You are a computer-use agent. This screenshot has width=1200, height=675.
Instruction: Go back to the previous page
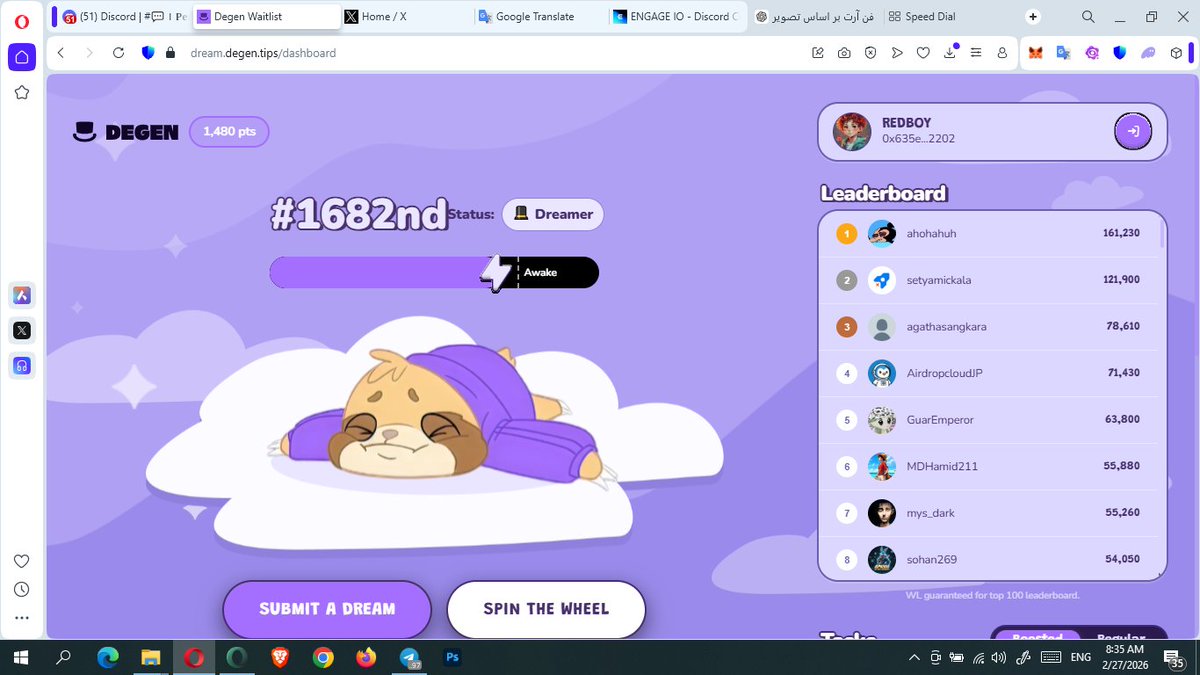tap(62, 53)
